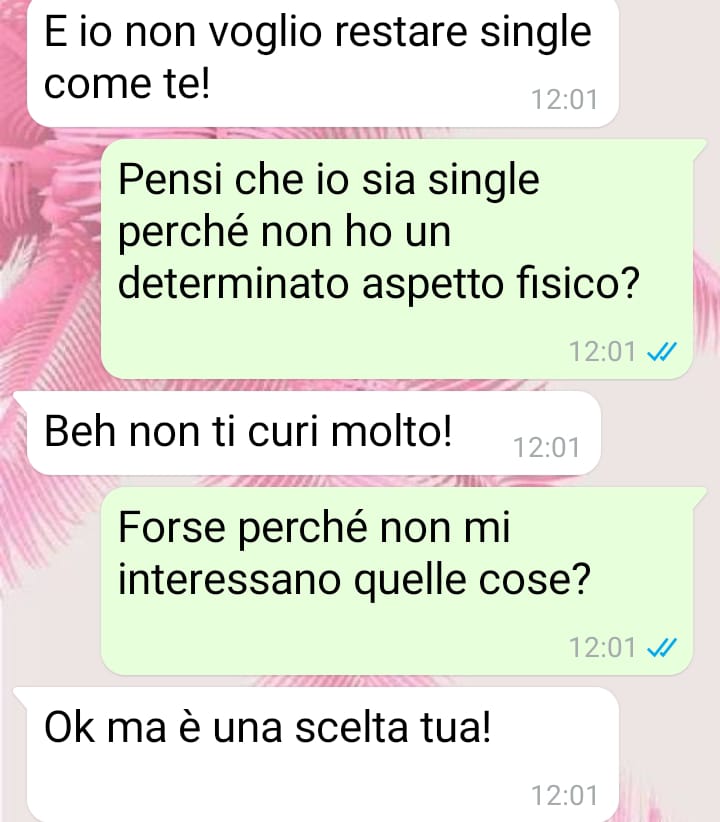
Task: Click the 12:01 time under 'aspetto fisico?'
Action: 603,352
